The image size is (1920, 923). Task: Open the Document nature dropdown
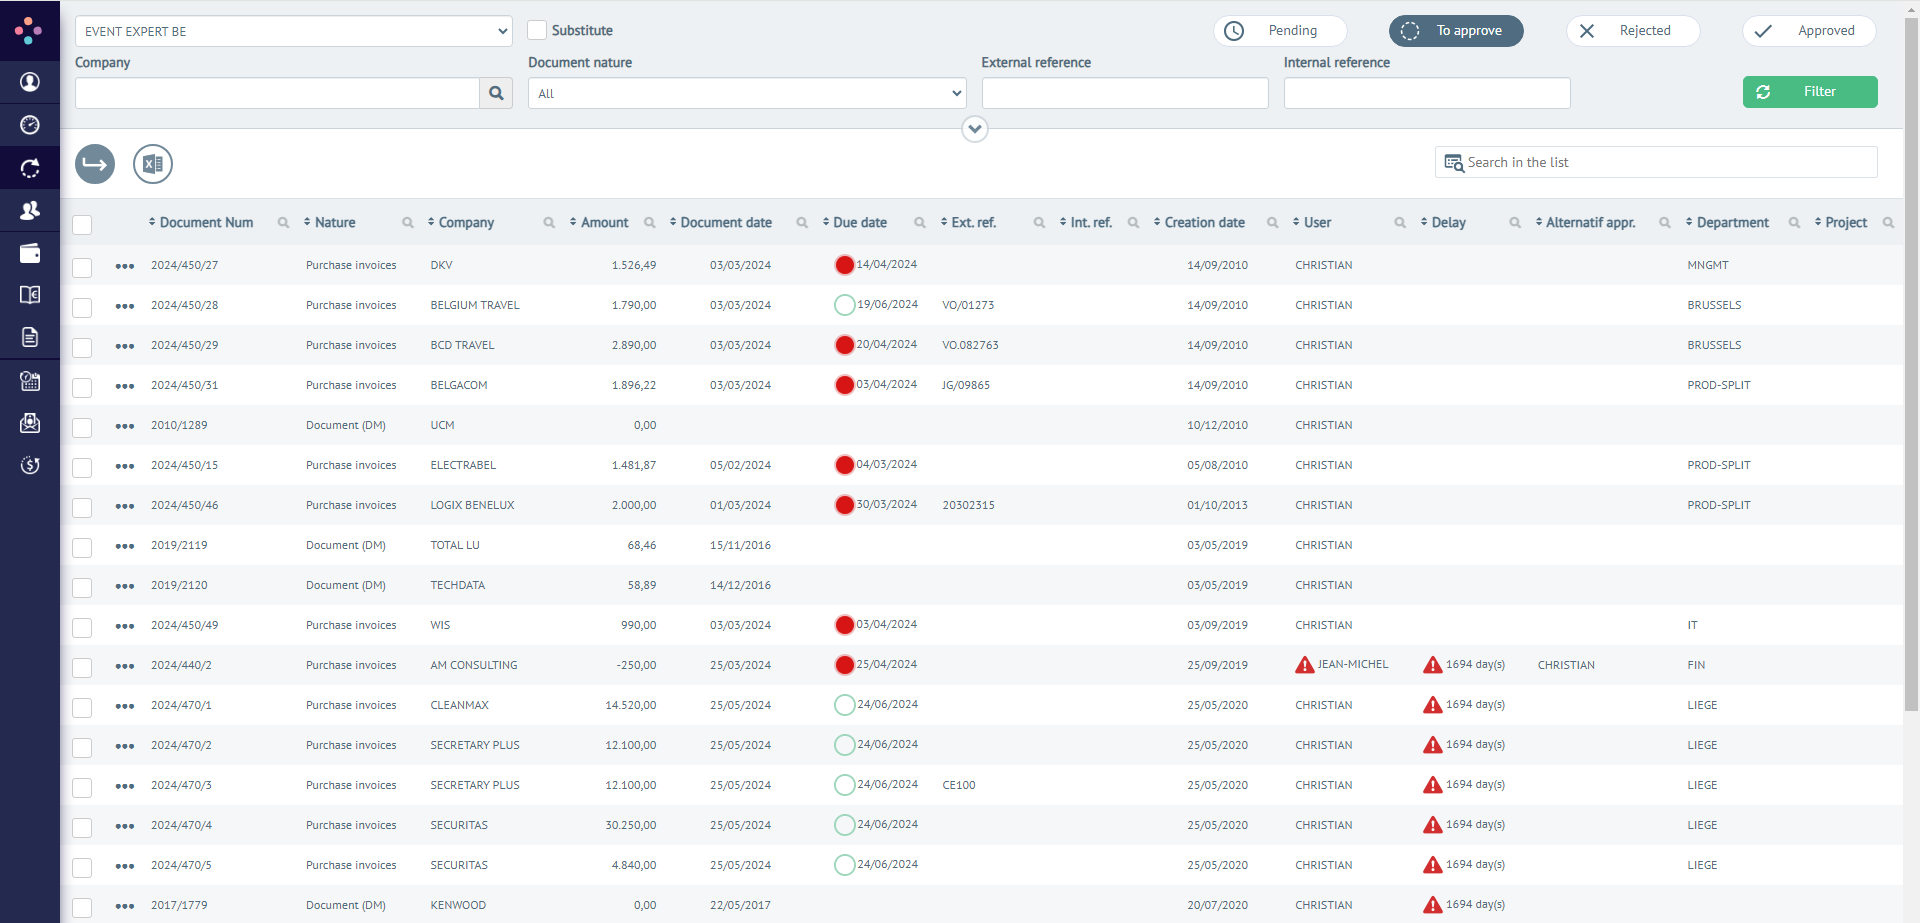(746, 93)
